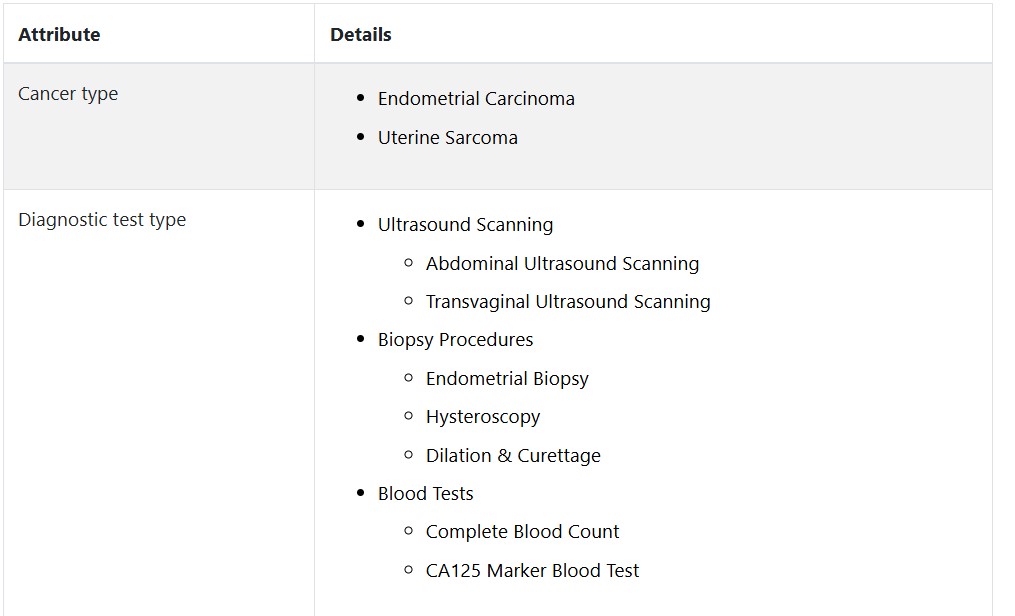Click Transvaginal Ultrasound Scanning sub-item
The width and height of the screenshot is (1015, 616).
[x=568, y=302]
